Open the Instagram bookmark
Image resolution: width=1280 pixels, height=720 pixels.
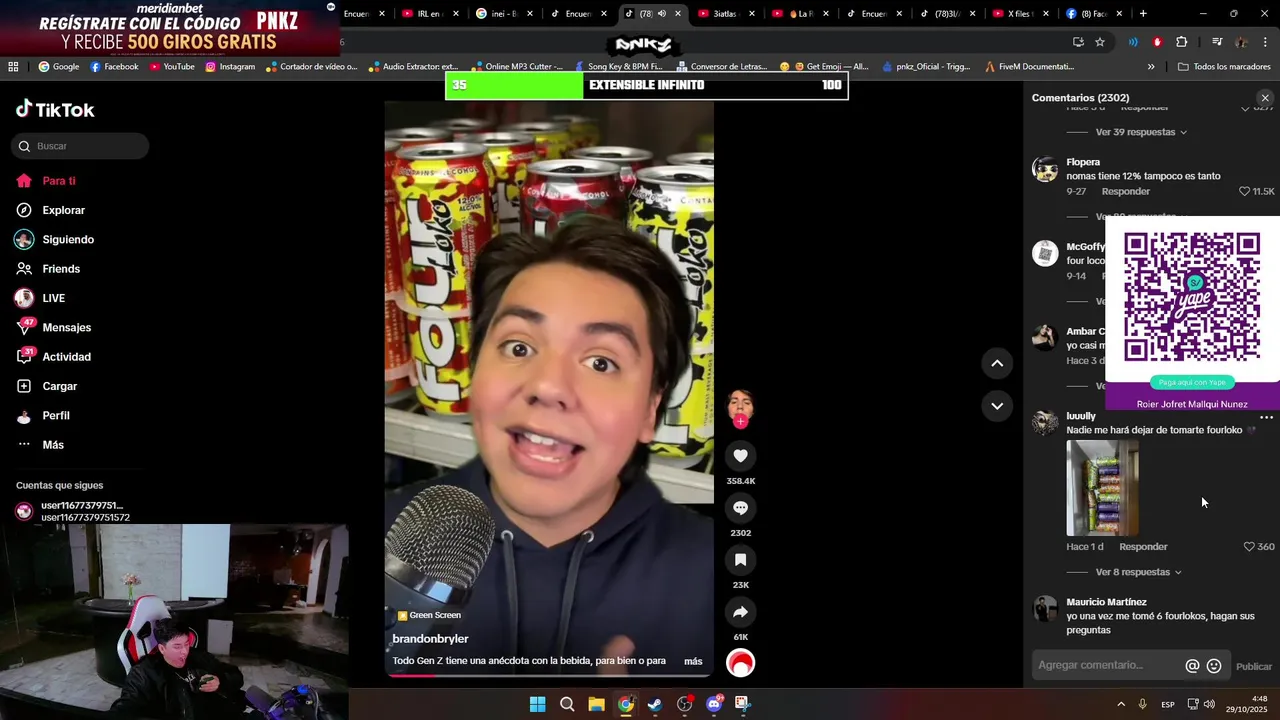tap(230, 67)
